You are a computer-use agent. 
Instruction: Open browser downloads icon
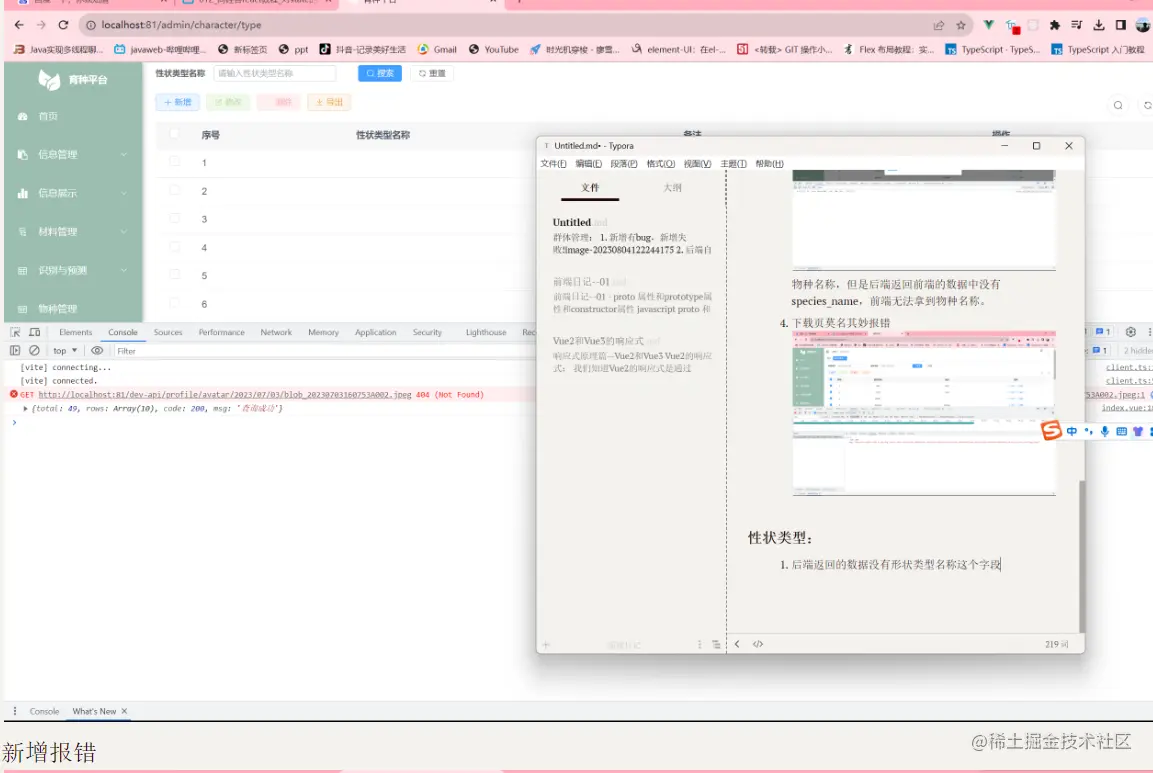coord(1099,25)
